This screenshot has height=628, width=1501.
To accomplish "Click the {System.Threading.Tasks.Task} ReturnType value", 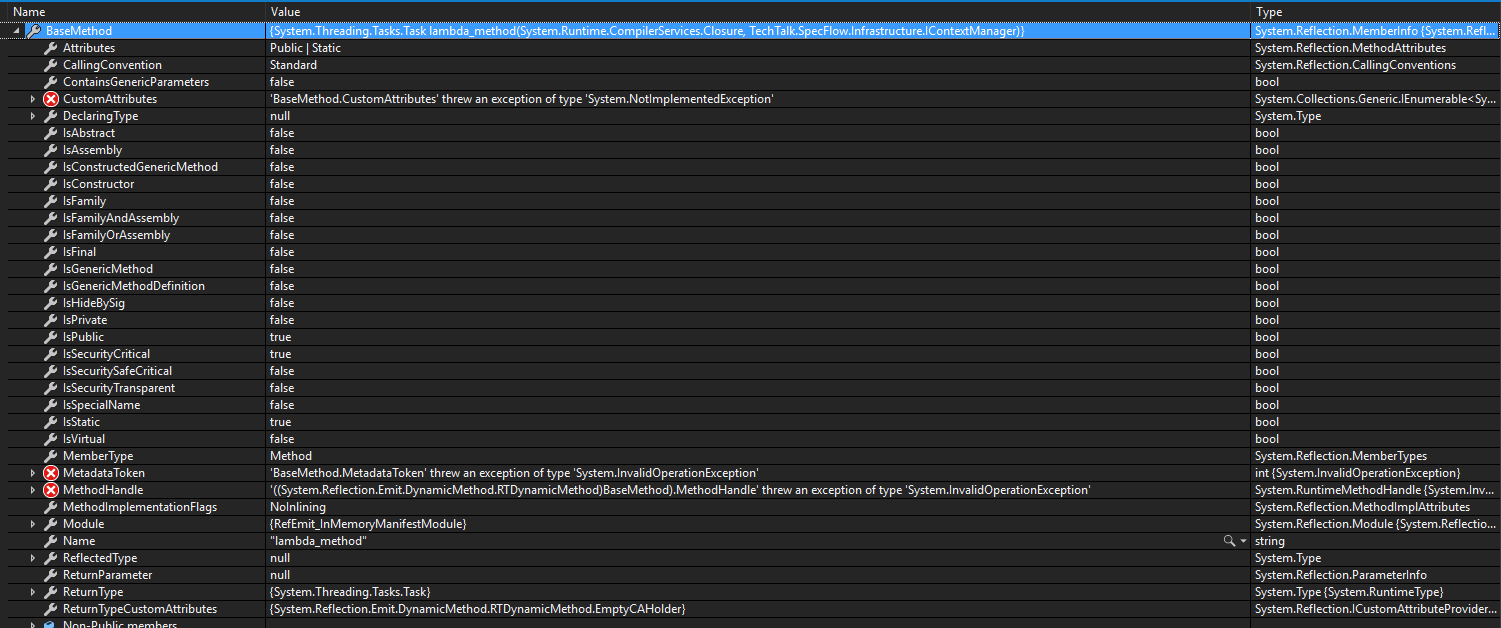I will click(350, 592).
